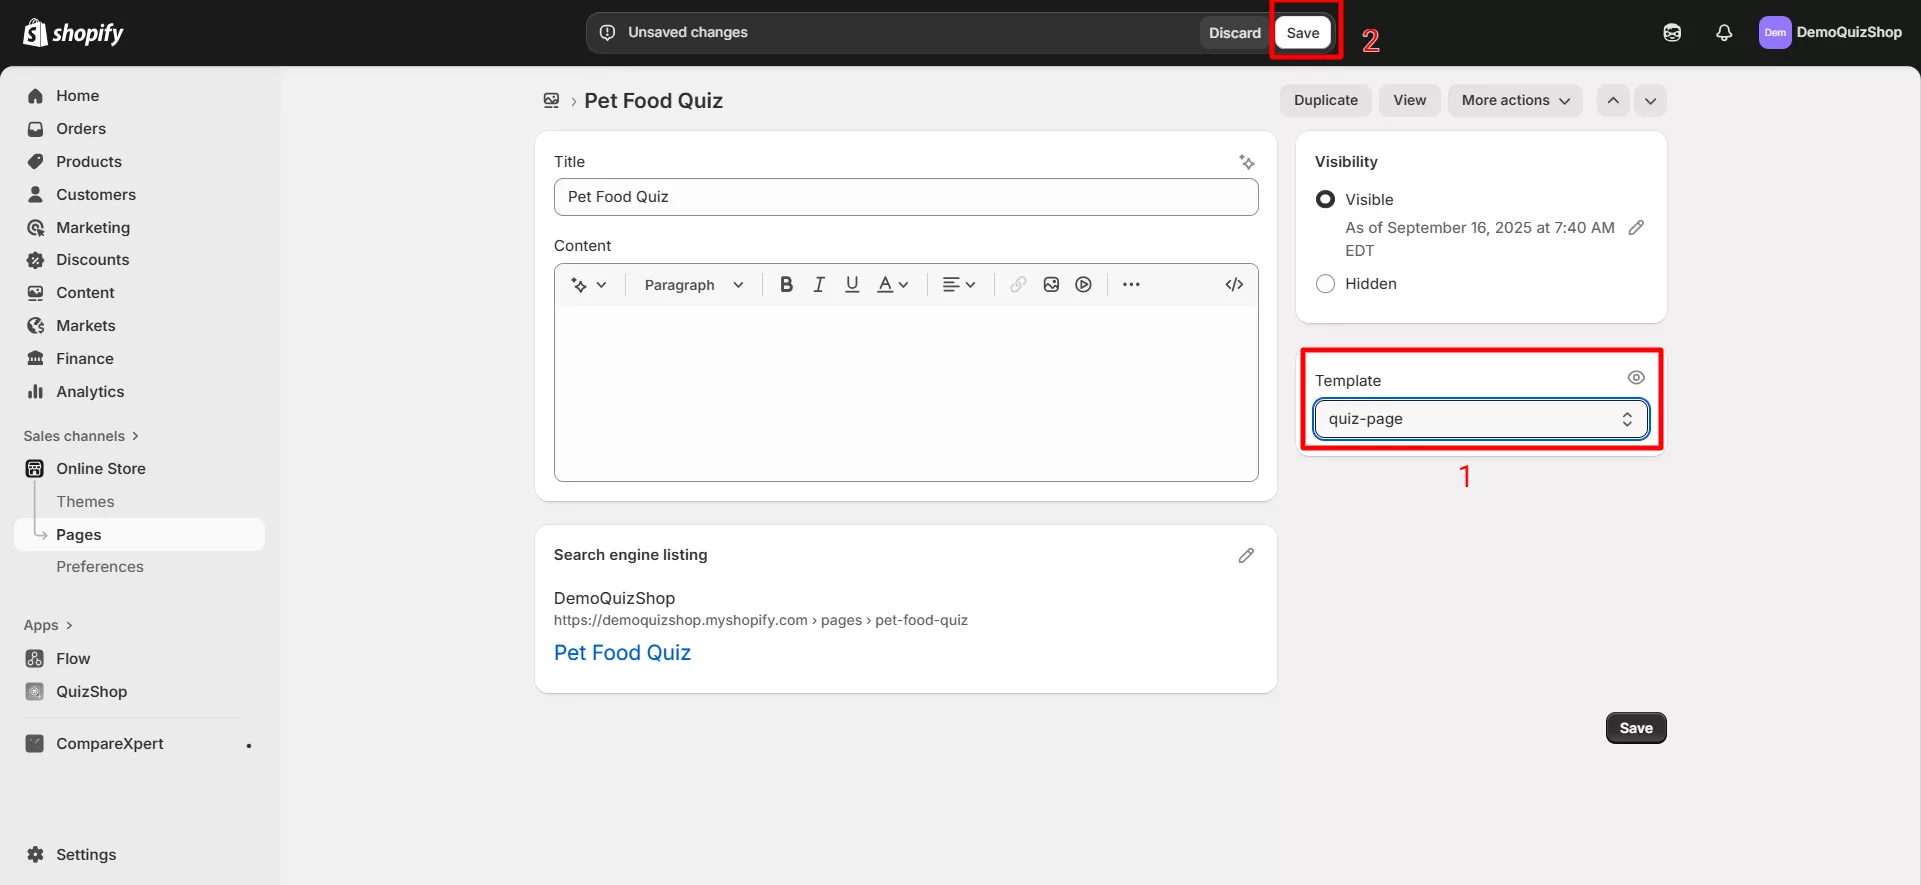Viewport: 1921px width, 885px height.
Task: Open the Template quiz-page dropdown
Action: (1480, 419)
